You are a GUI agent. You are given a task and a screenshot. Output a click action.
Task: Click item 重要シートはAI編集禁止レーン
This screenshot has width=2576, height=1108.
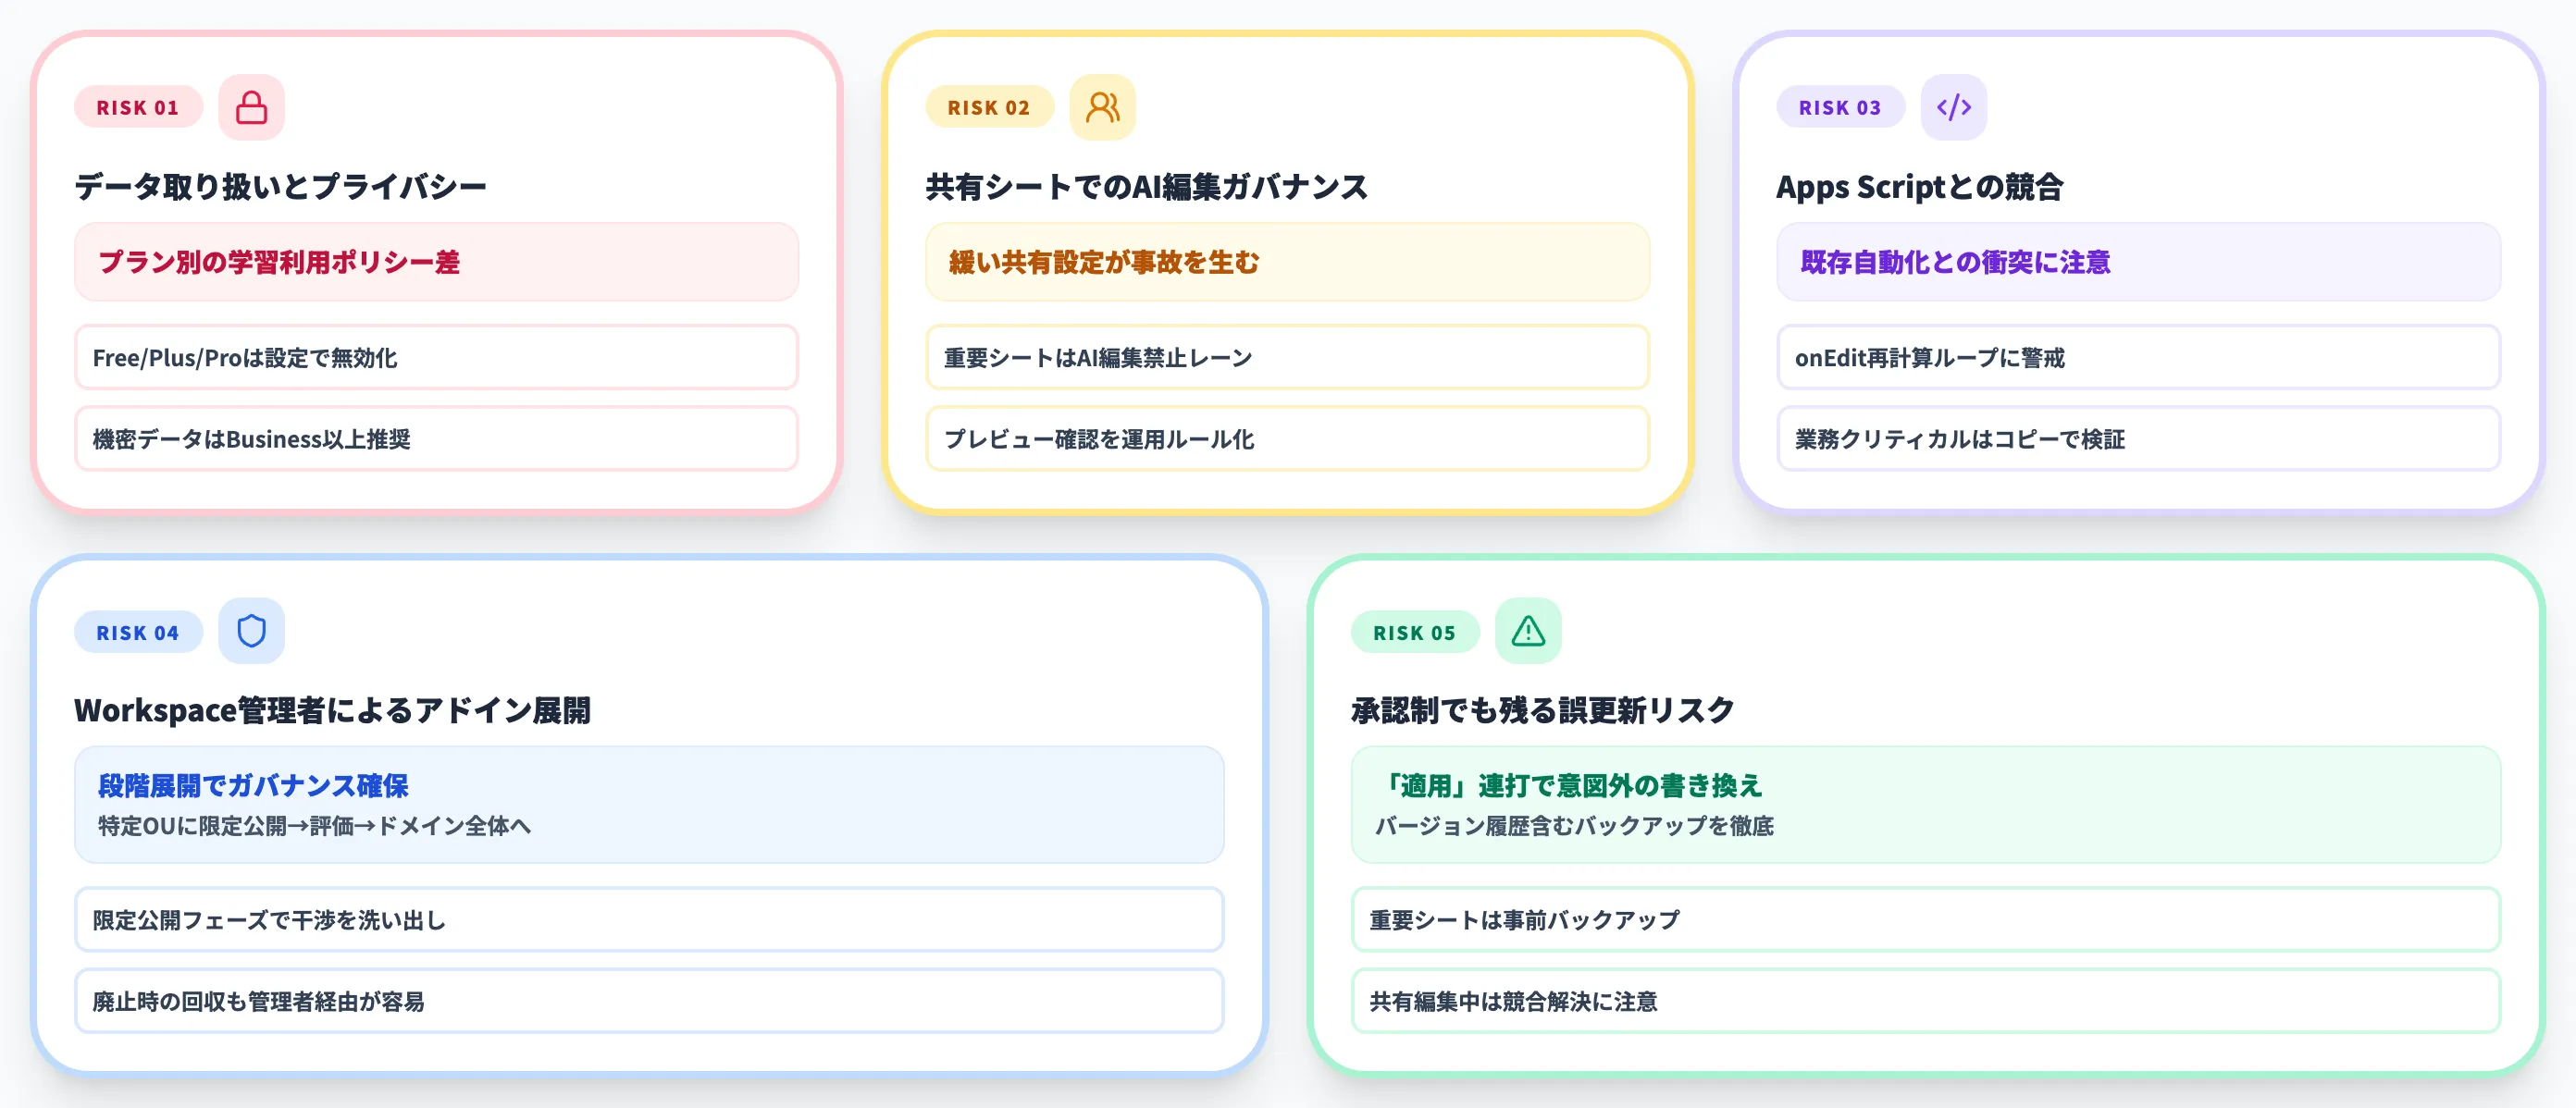click(x=1287, y=357)
